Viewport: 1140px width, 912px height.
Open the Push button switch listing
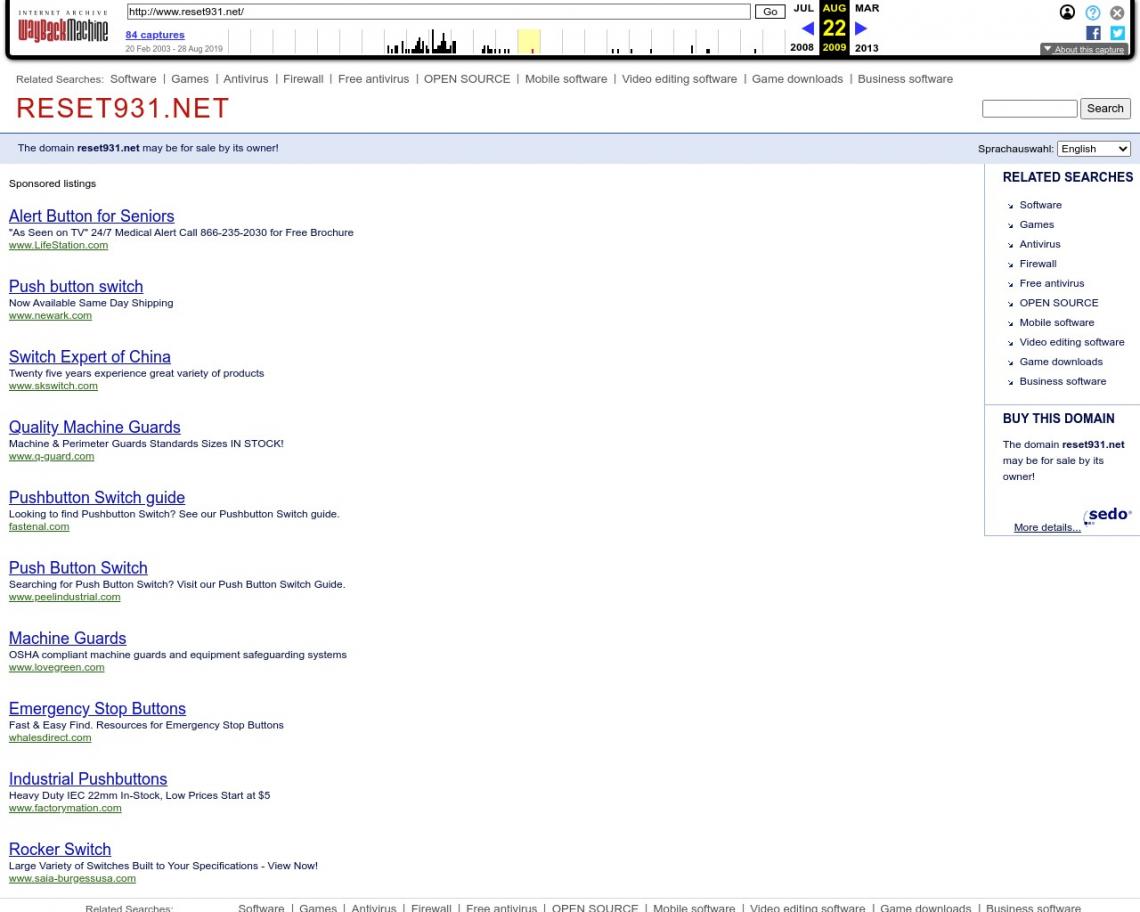[x=76, y=287]
